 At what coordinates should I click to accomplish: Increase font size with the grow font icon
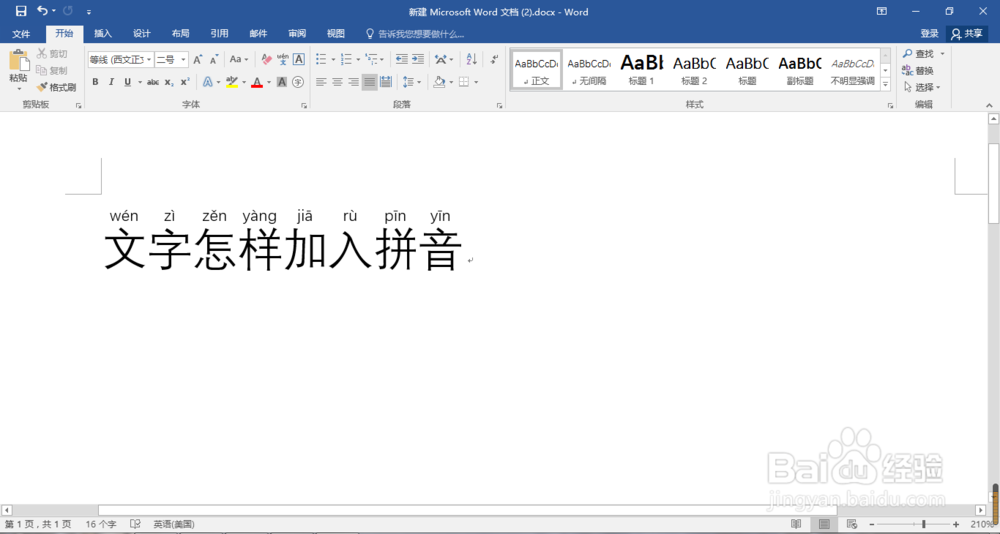[198, 59]
